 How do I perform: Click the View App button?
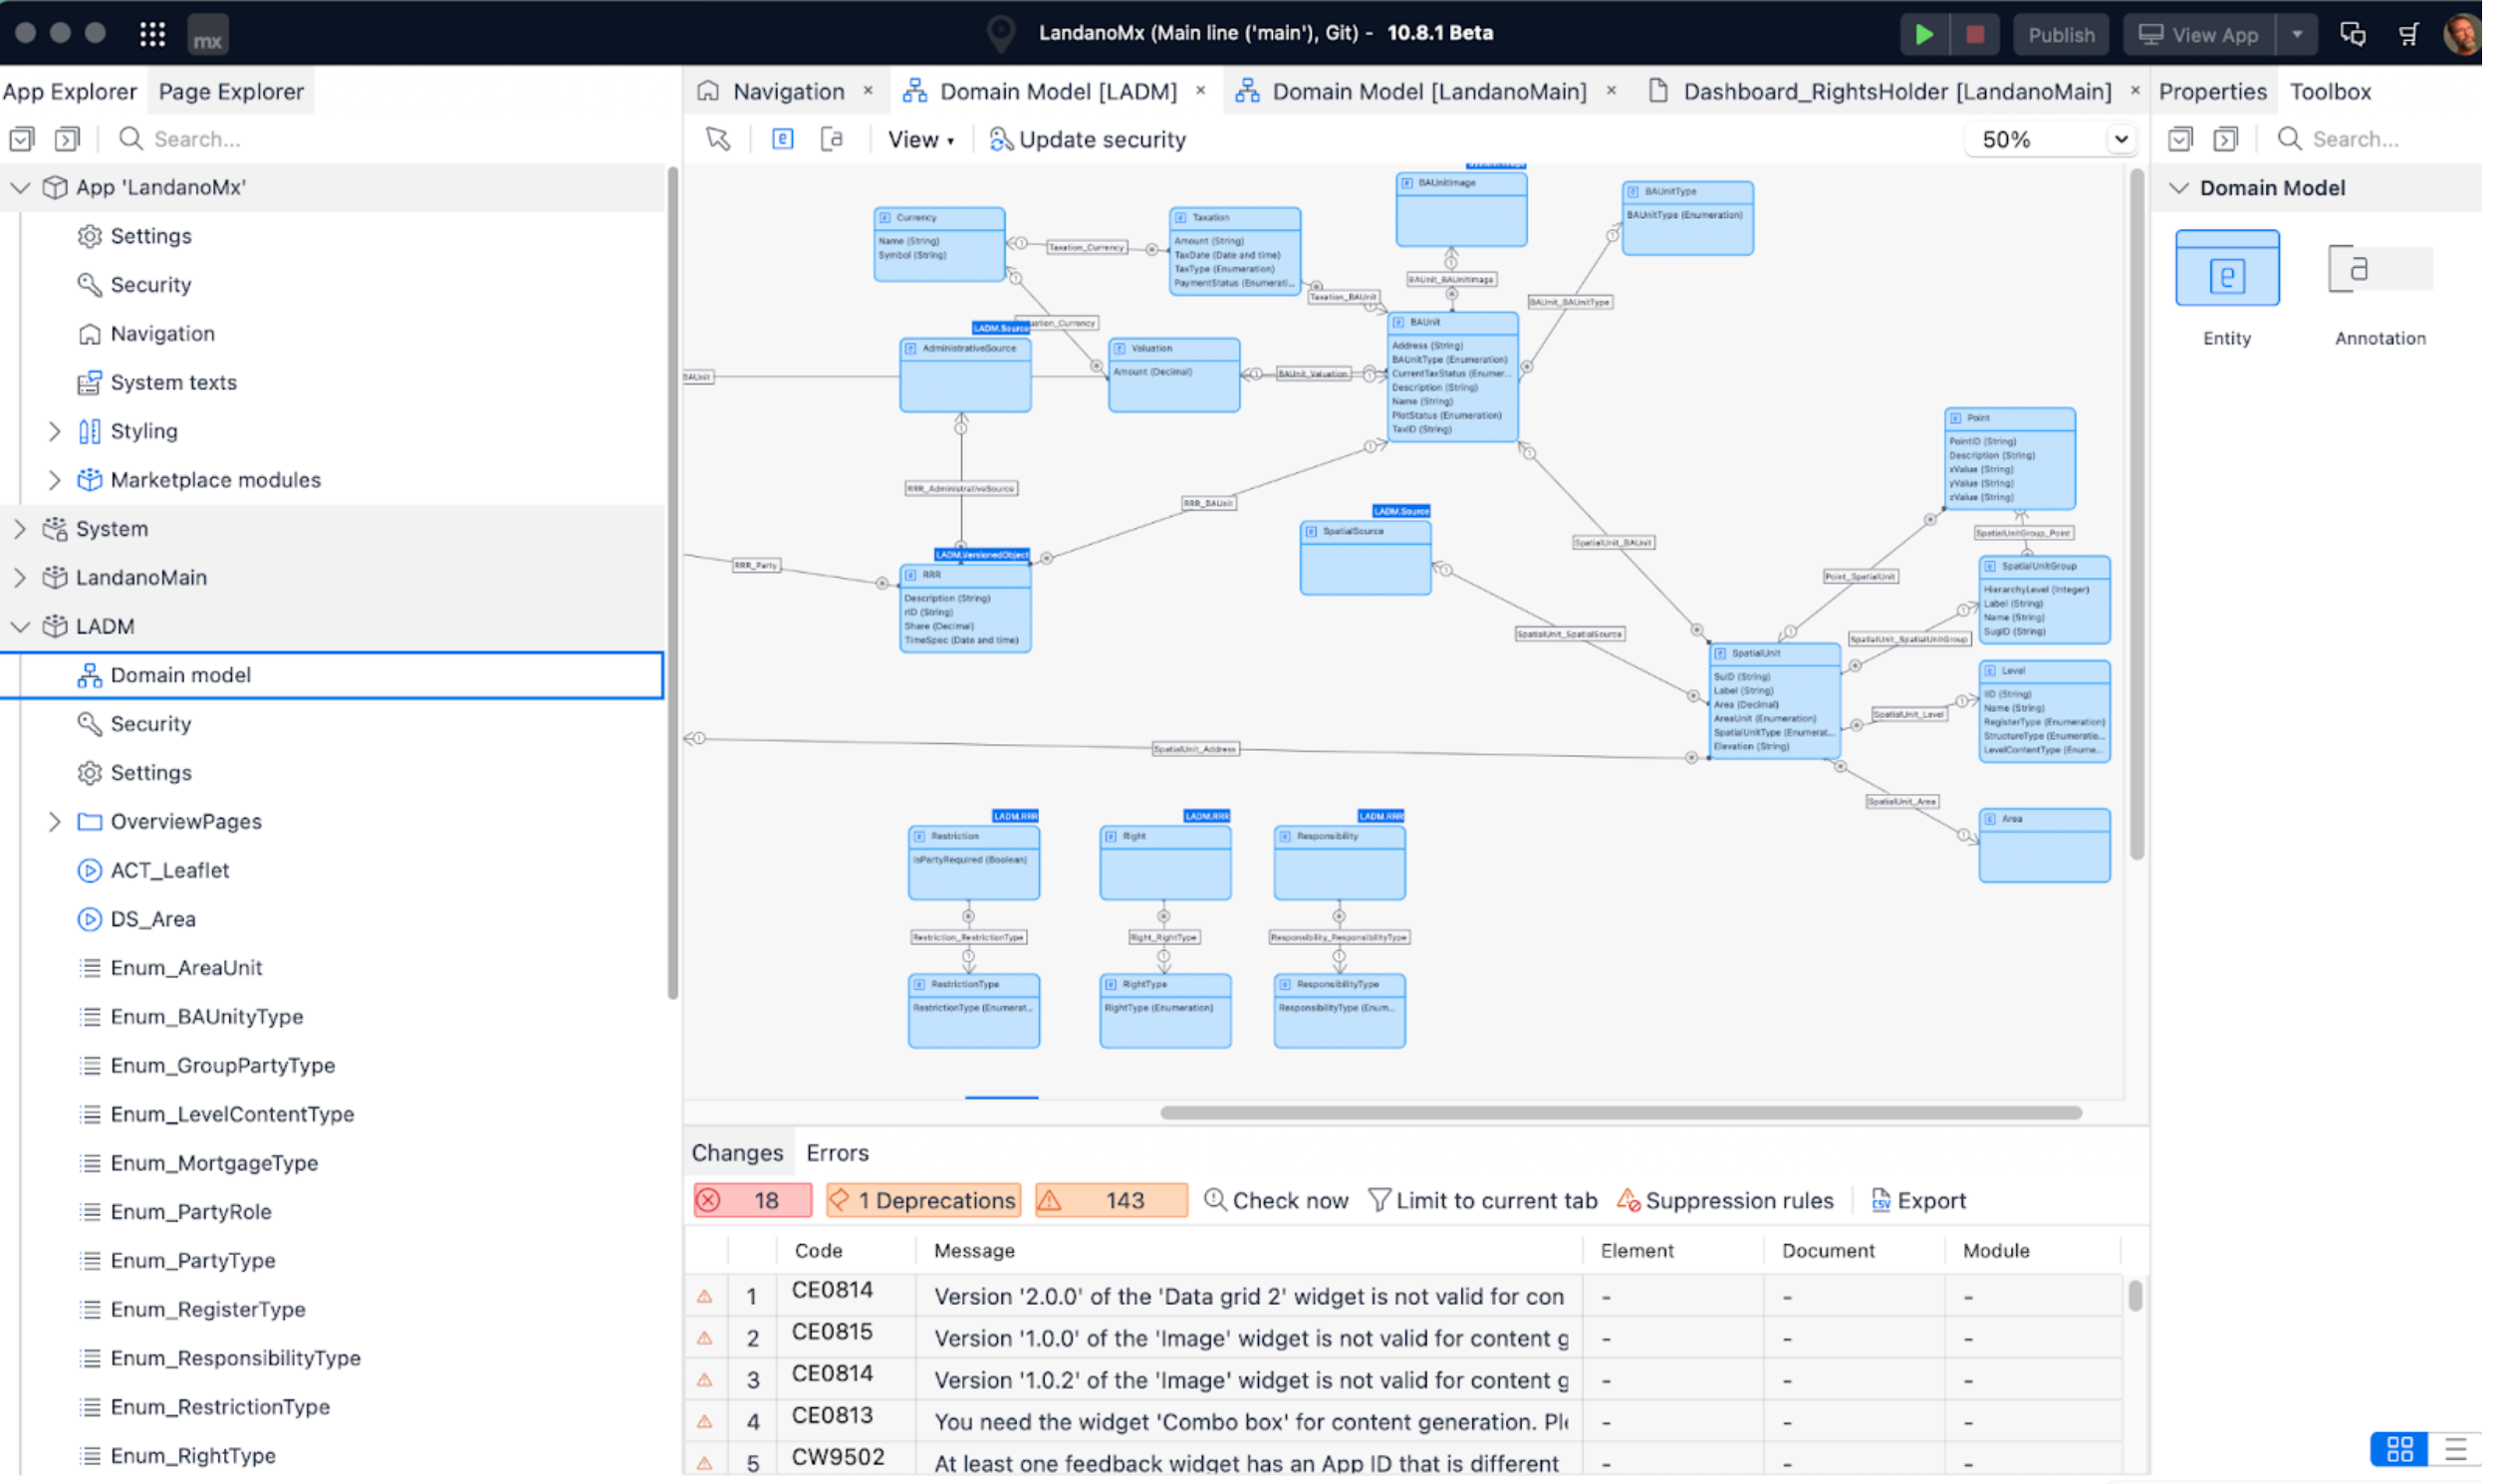[x=2199, y=34]
